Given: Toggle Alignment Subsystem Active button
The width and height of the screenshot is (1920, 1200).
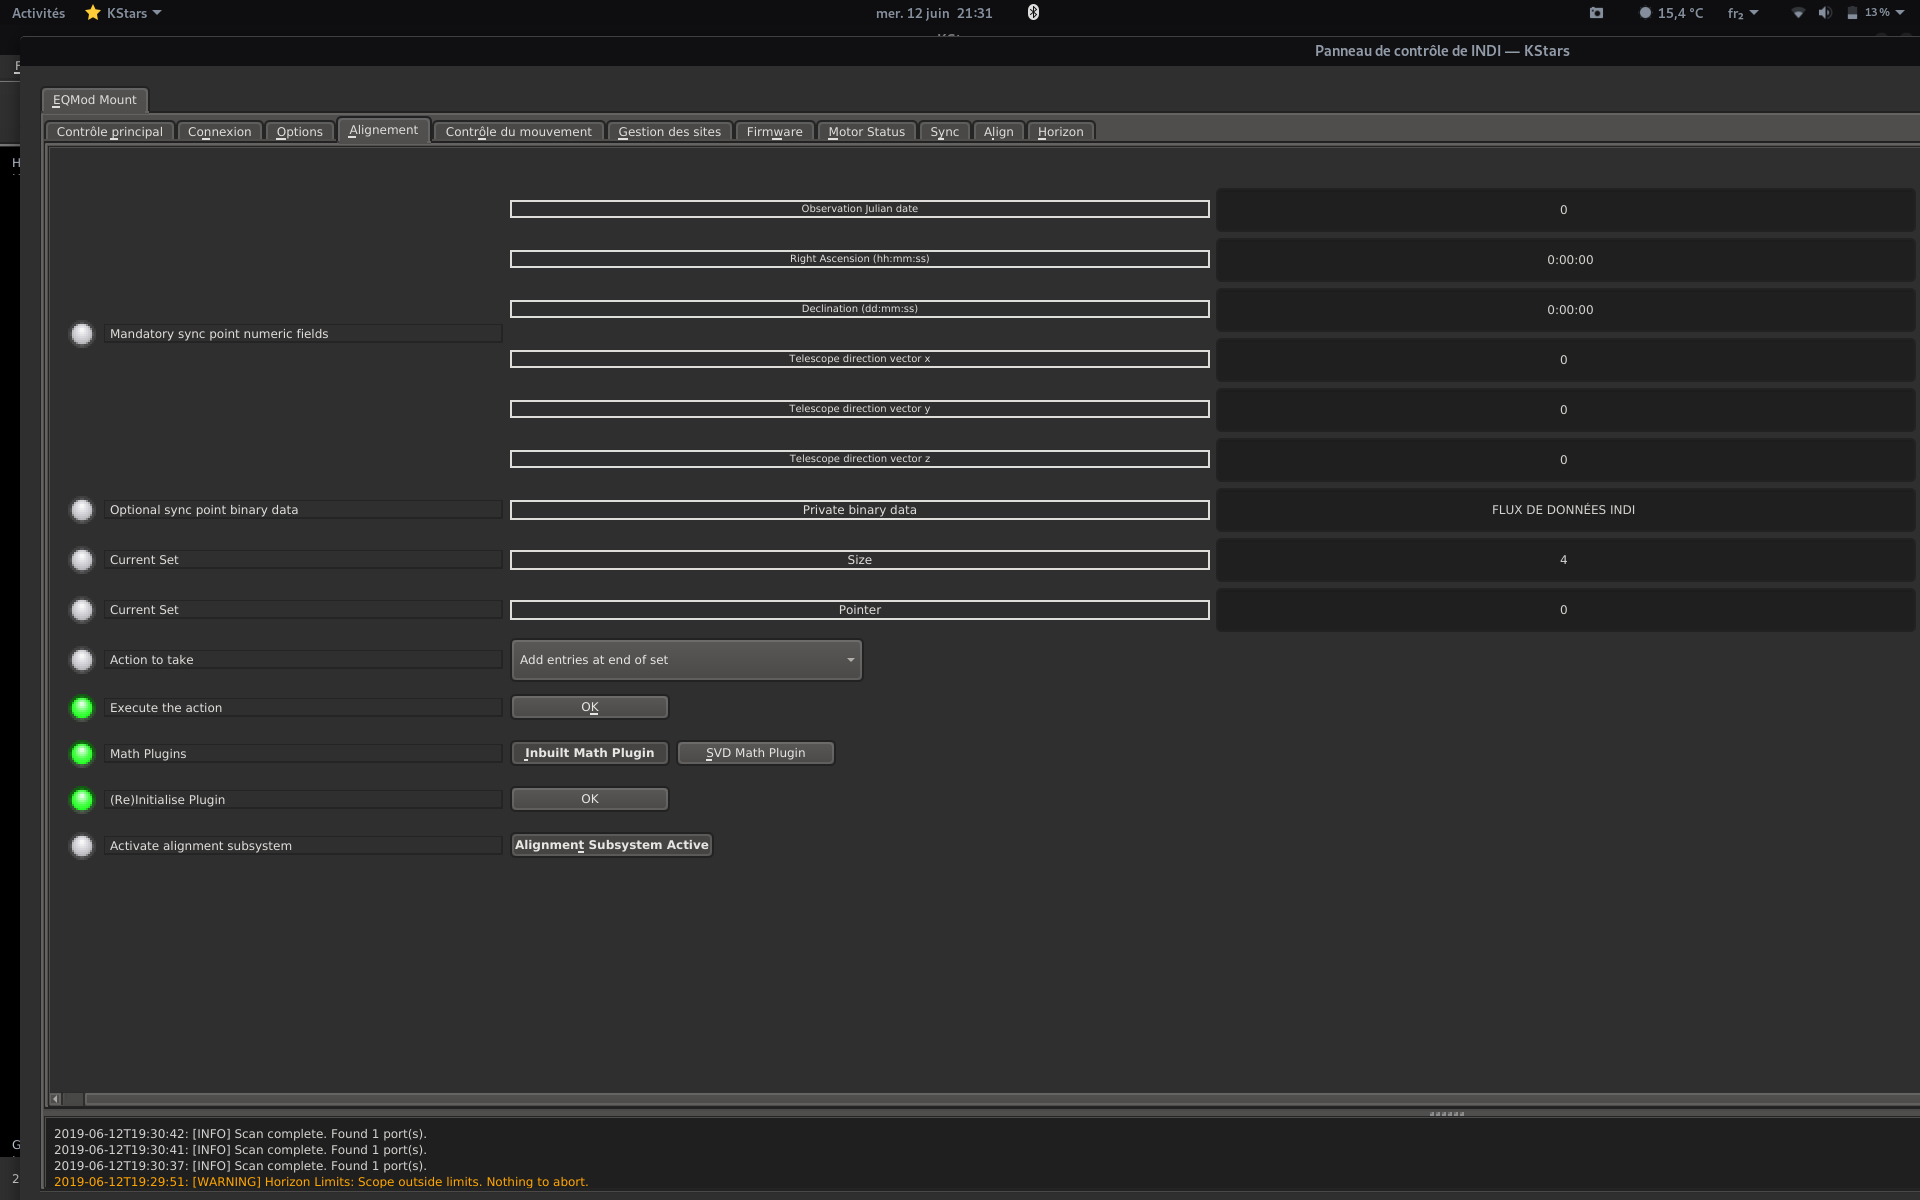Looking at the screenshot, I should 611,845.
